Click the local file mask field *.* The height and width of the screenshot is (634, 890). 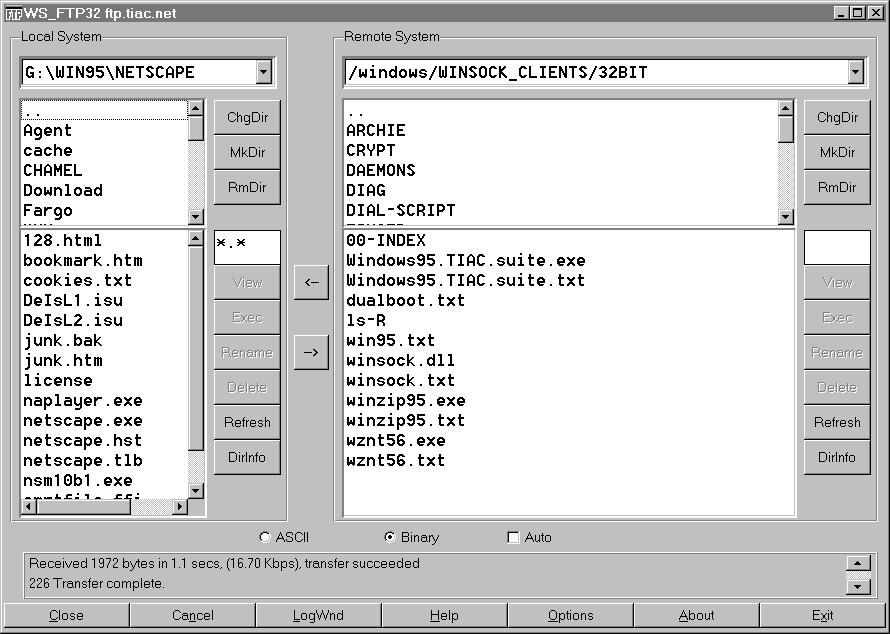coord(247,247)
